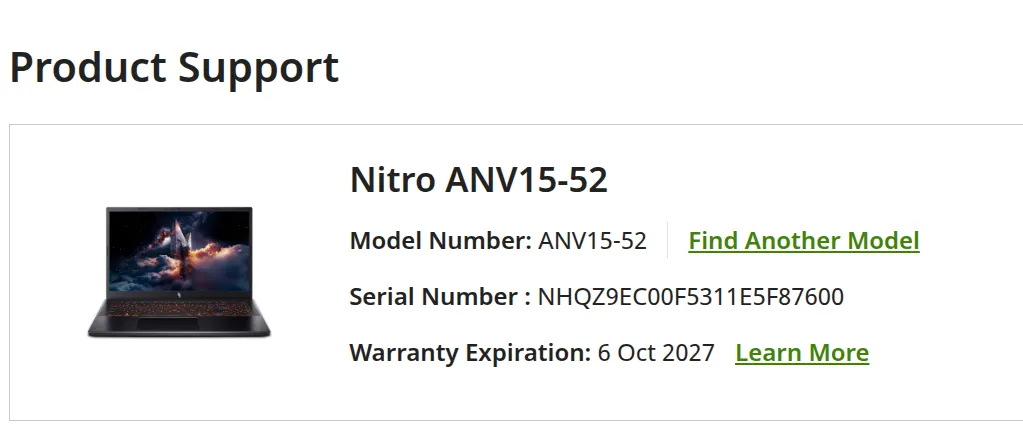Click the Model Number label
The image size is (1023, 442).
tap(440, 241)
